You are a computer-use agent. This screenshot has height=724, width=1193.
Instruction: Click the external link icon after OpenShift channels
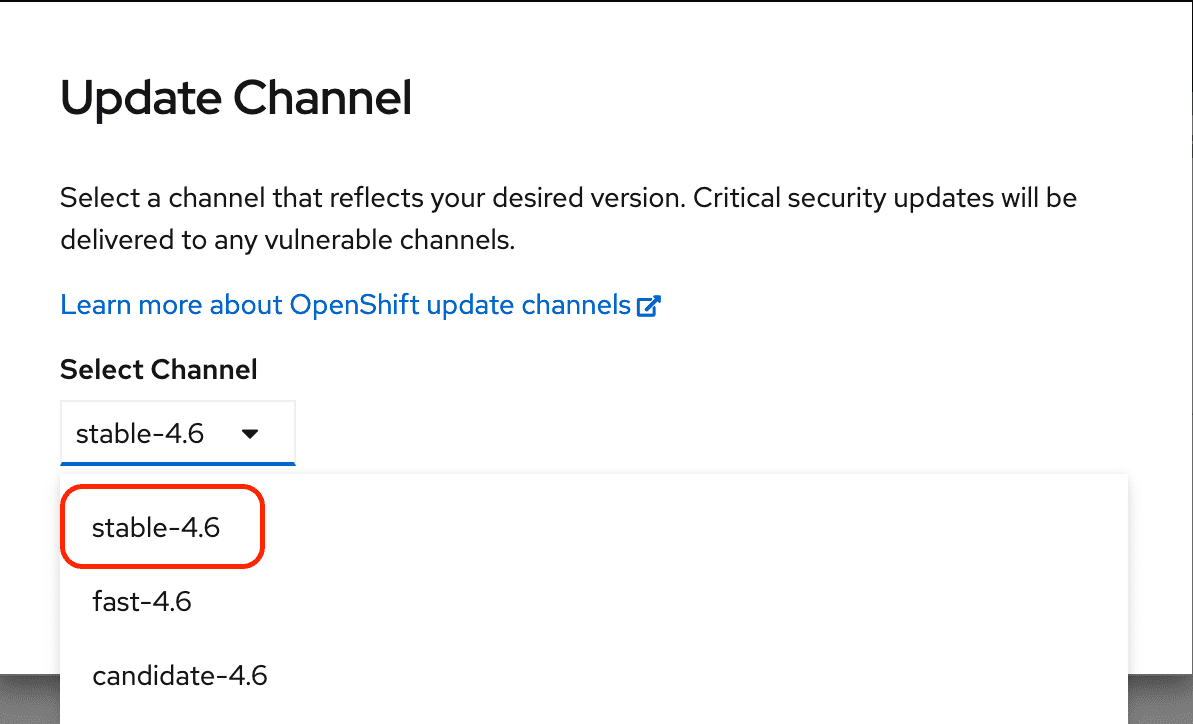[x=649, y=306]
